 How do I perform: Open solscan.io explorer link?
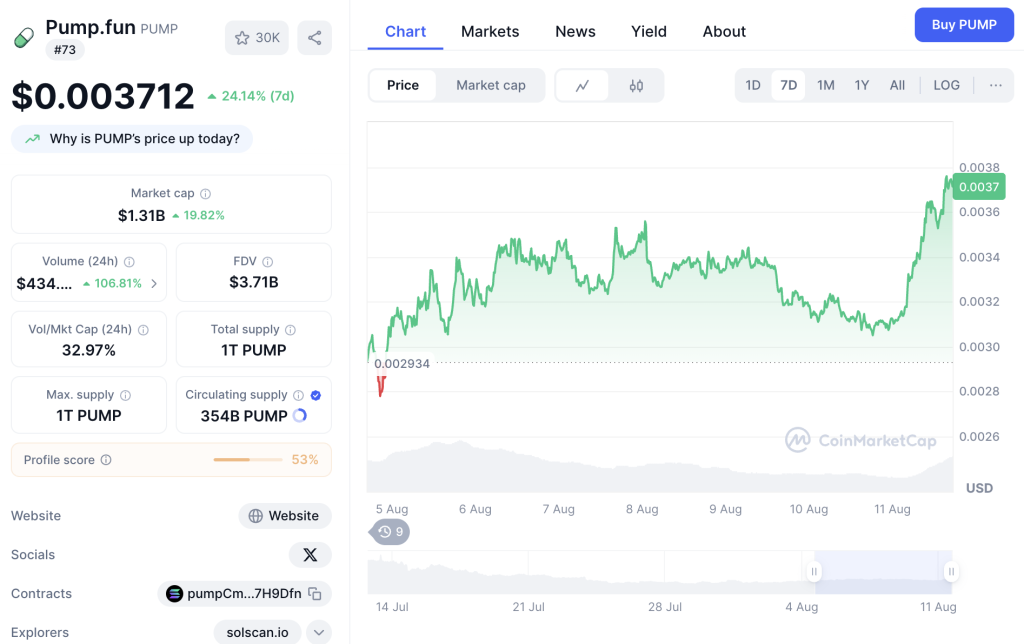pyautogui.click(x=257, y=633)
